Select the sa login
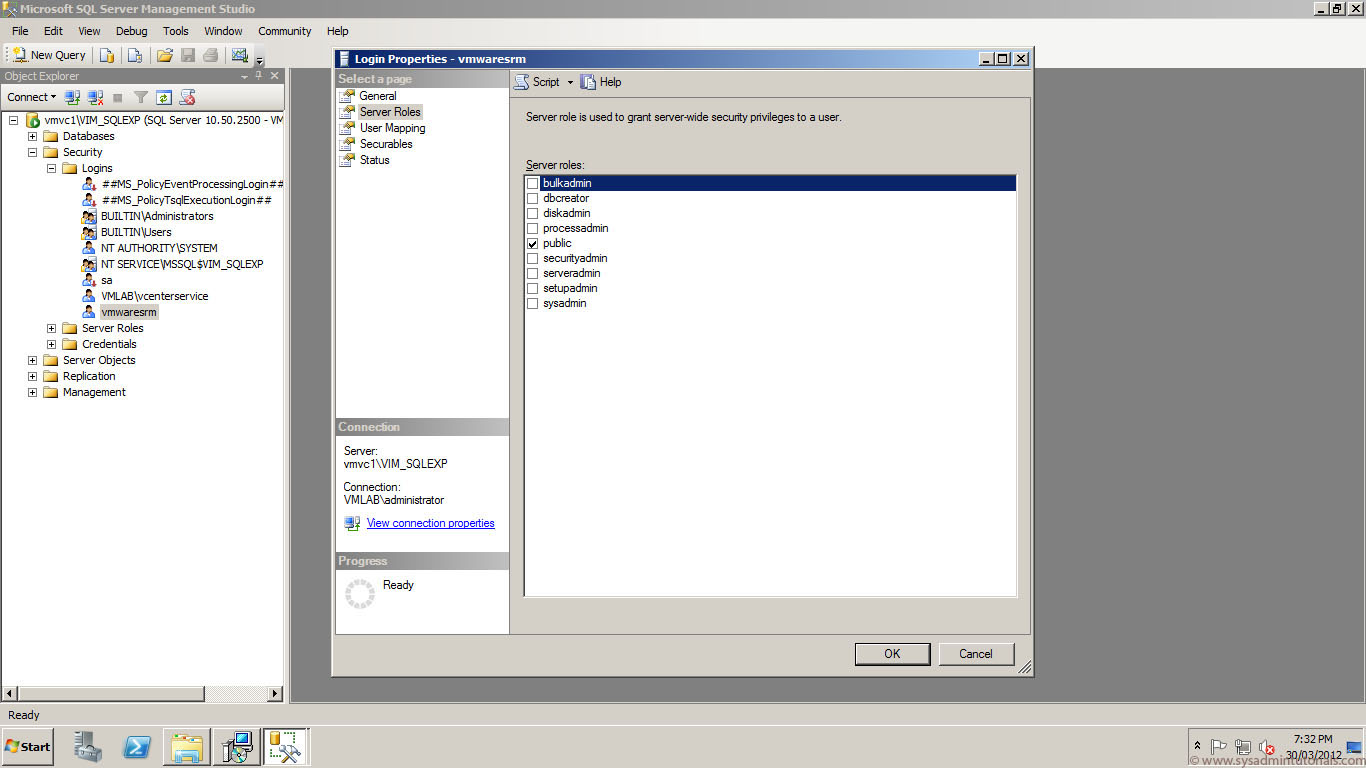Screen dimensions: 1366x768 (x=107, y=280)
